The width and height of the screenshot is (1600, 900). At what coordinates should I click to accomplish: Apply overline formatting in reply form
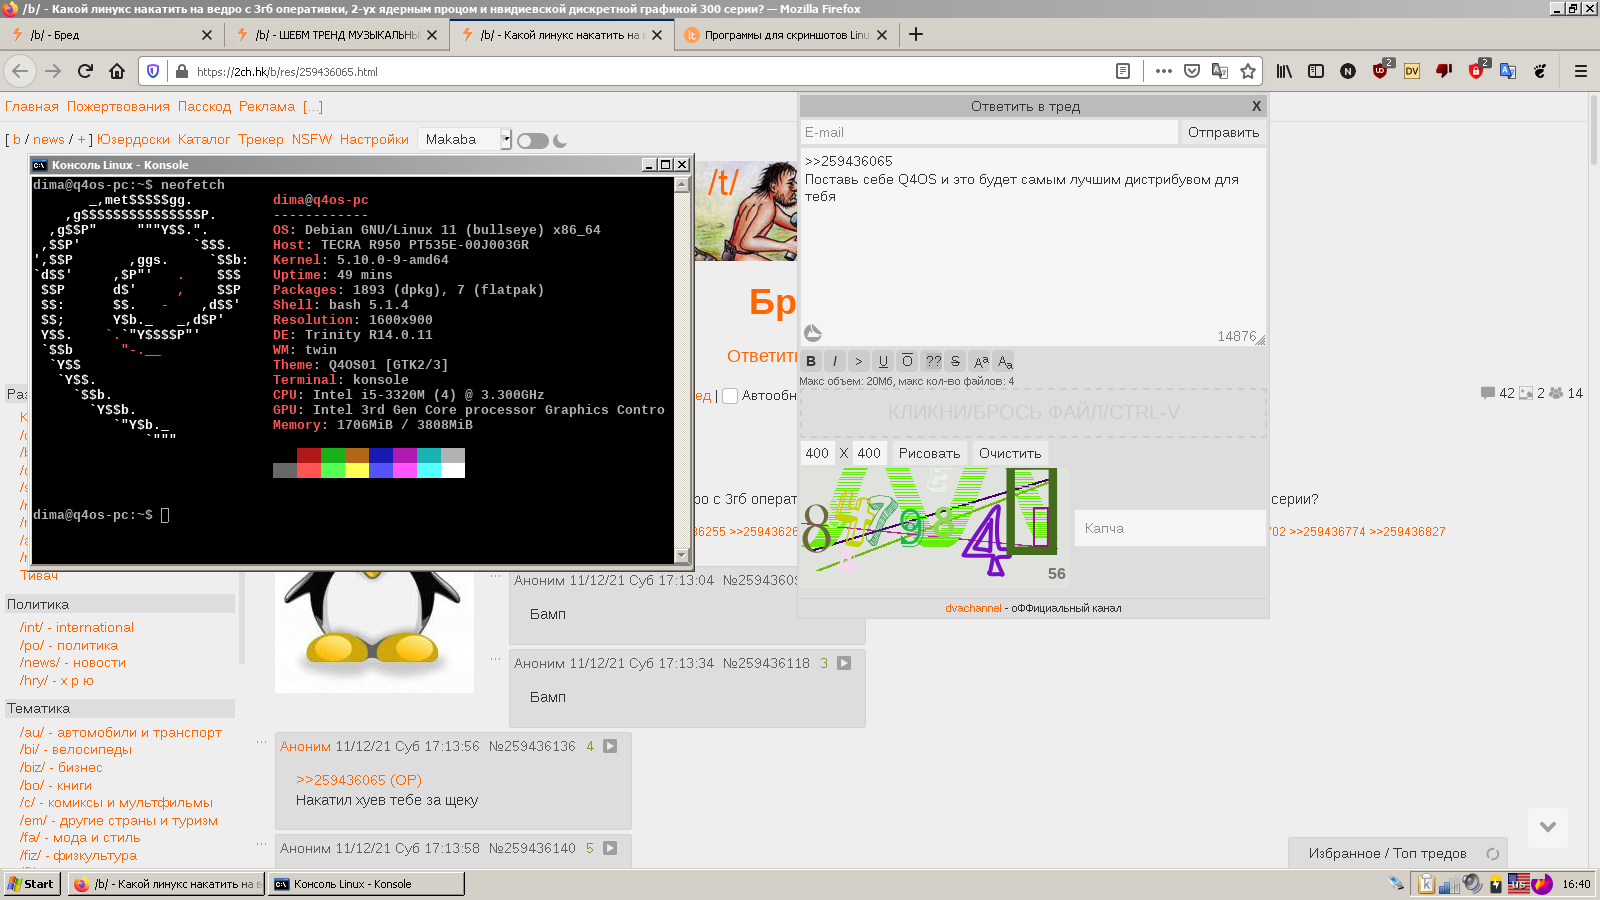point(907,361)
